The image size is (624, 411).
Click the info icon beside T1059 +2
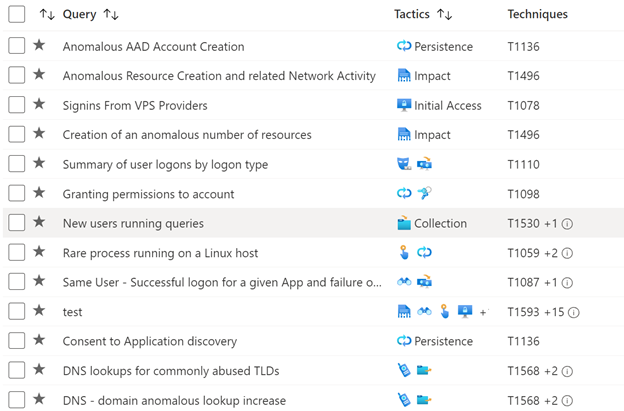click(x=567, y=253)
